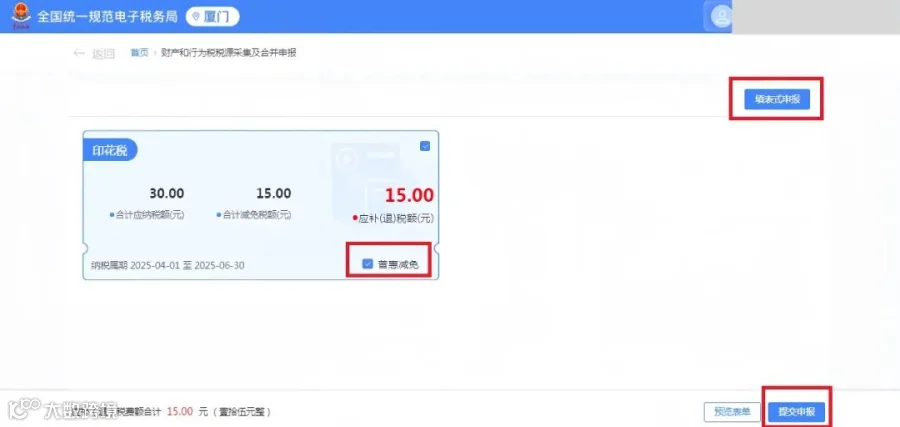Screen dimensions: 900x427
Task: Select the 印花税 tag label
Action: (x=110, y=150)
